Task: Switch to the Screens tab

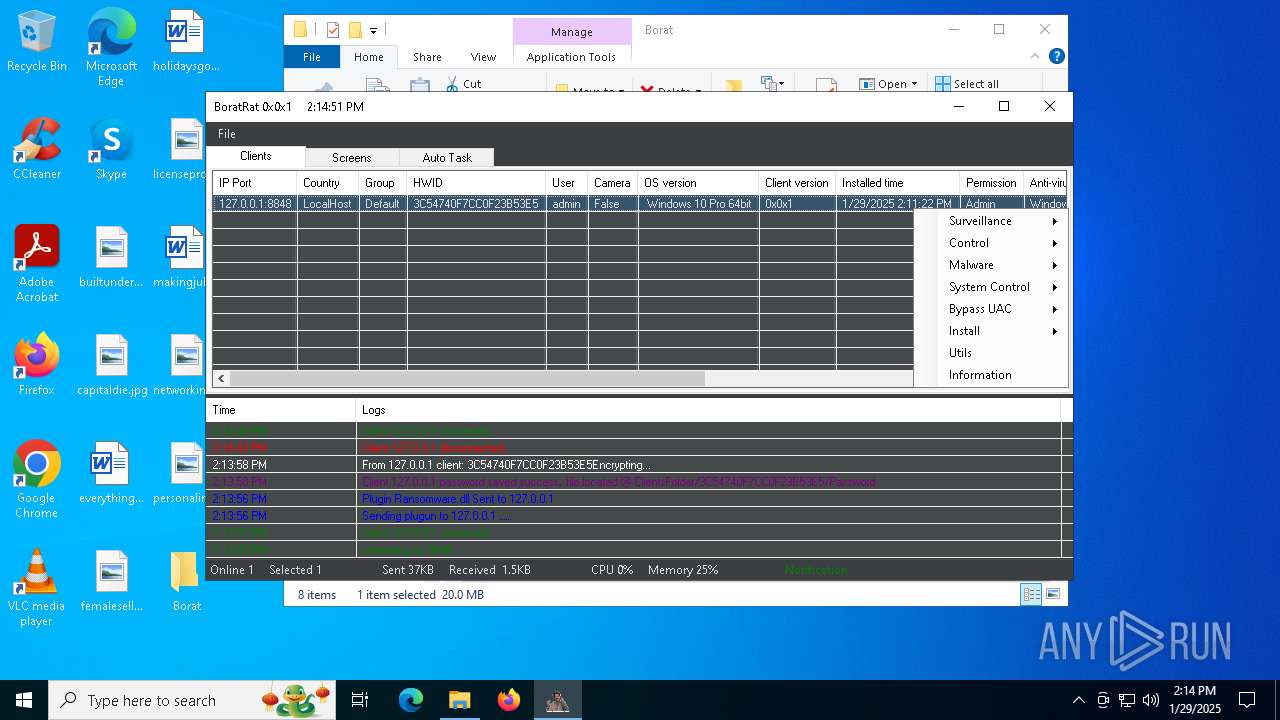Action: click(x=352, y=158)
